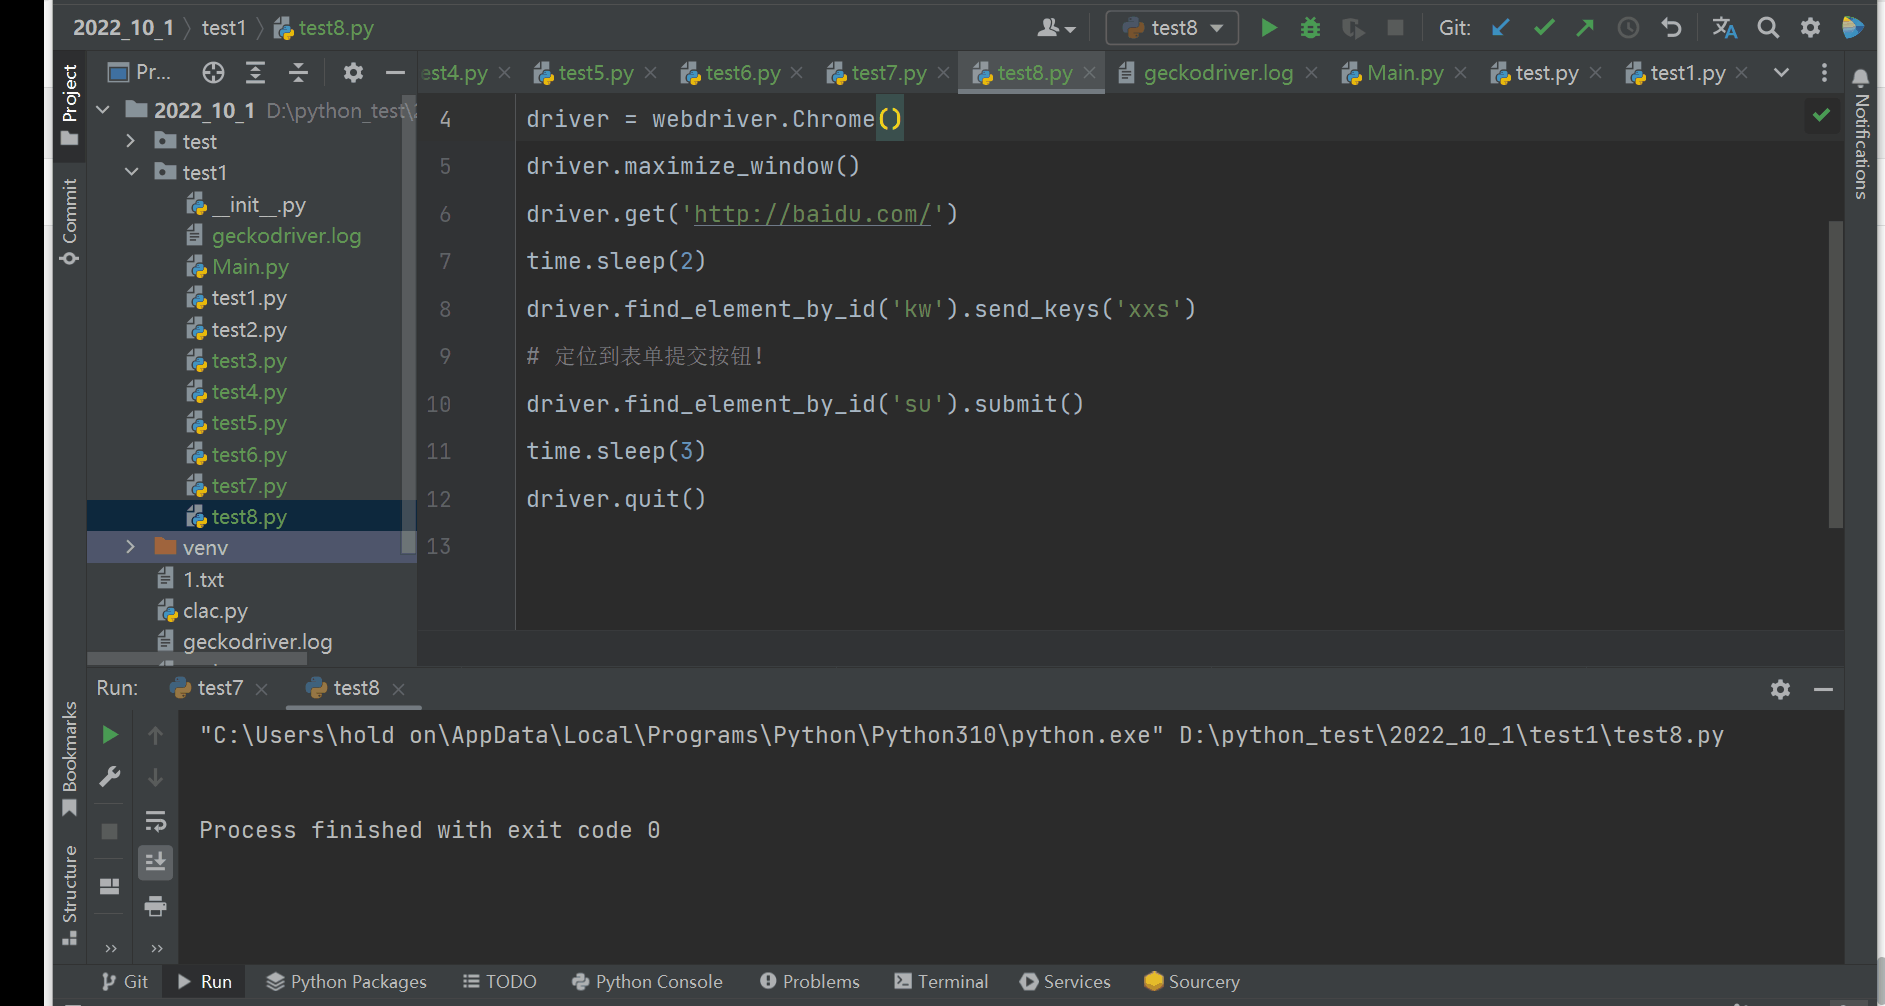The image size is (1885, 1006).
Task: Expand the test folder
Action: pos(131,141)
